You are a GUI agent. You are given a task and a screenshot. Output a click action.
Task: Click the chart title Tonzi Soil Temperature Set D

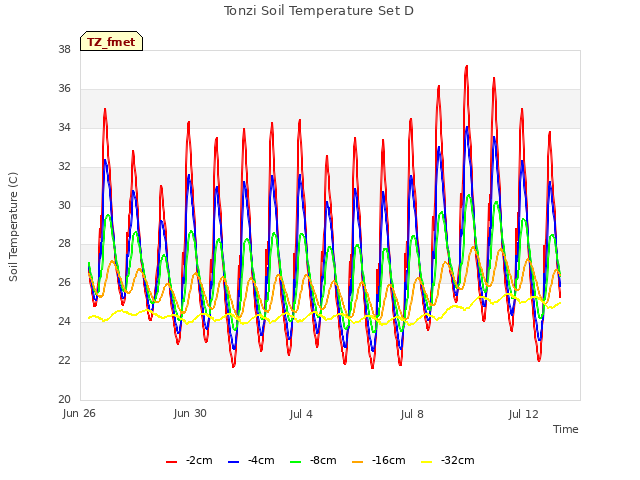tap(319, 11)
